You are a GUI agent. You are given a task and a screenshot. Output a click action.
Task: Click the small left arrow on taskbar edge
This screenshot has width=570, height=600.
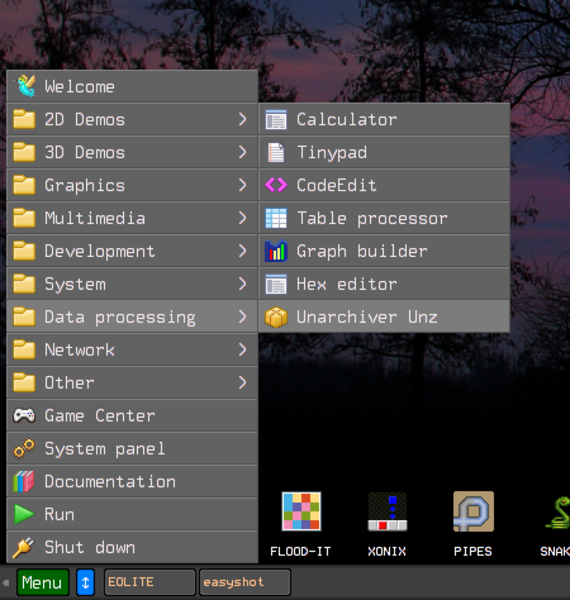(6, 582)
